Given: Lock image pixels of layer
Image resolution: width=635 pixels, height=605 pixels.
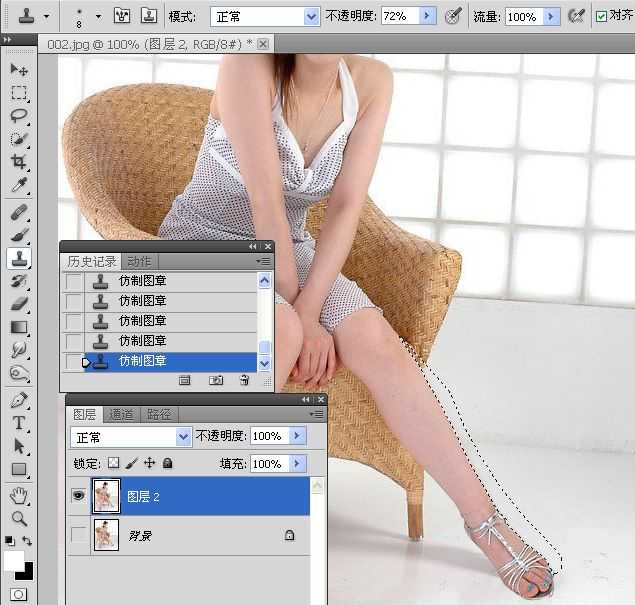Looking at the screenshot, I should point(132,463).
